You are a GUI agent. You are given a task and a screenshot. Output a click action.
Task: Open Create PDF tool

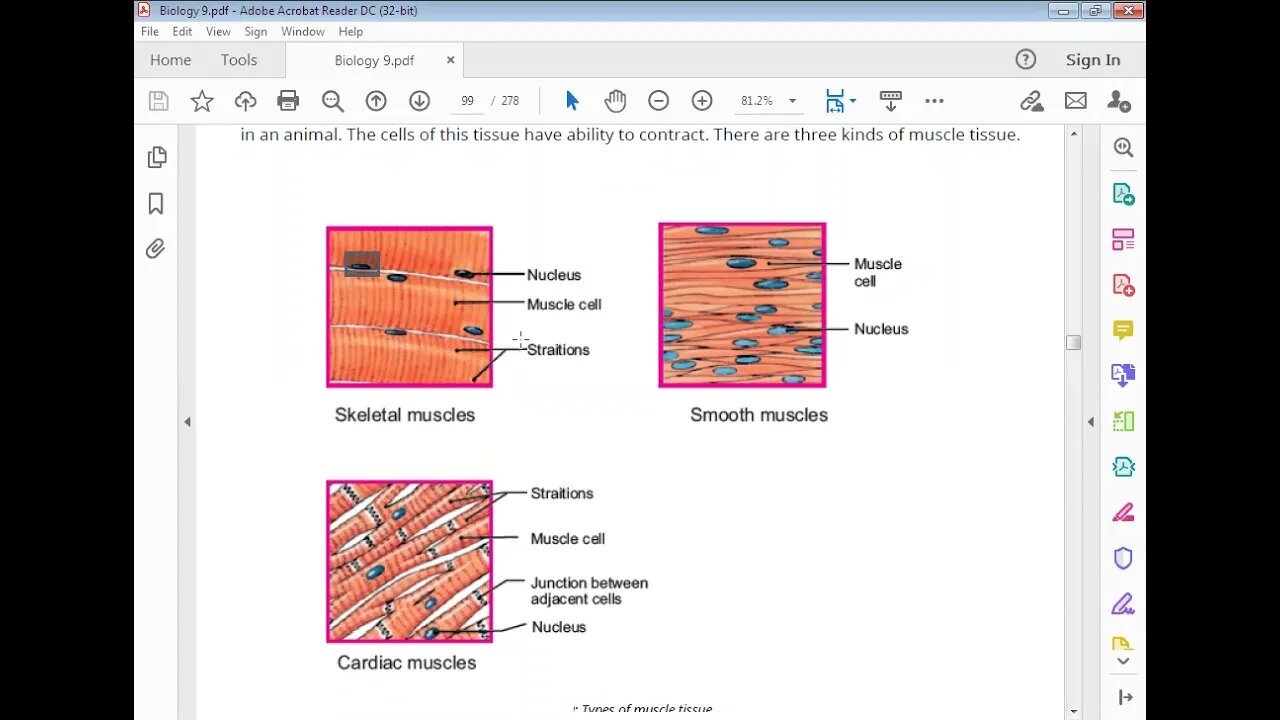1123,285
